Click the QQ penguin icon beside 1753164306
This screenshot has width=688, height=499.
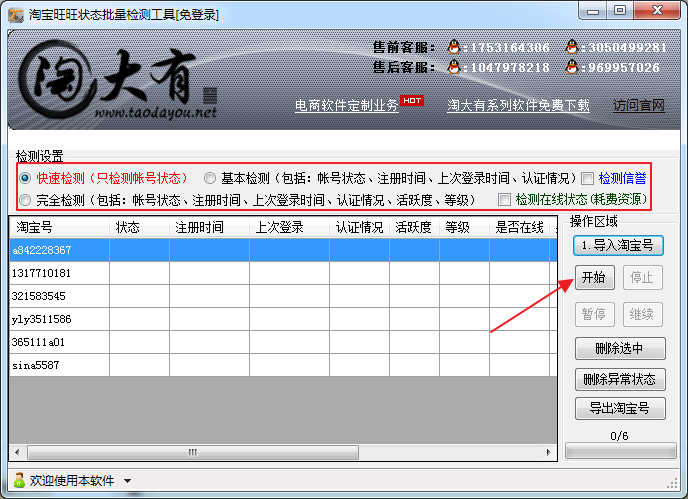(454, 47)
